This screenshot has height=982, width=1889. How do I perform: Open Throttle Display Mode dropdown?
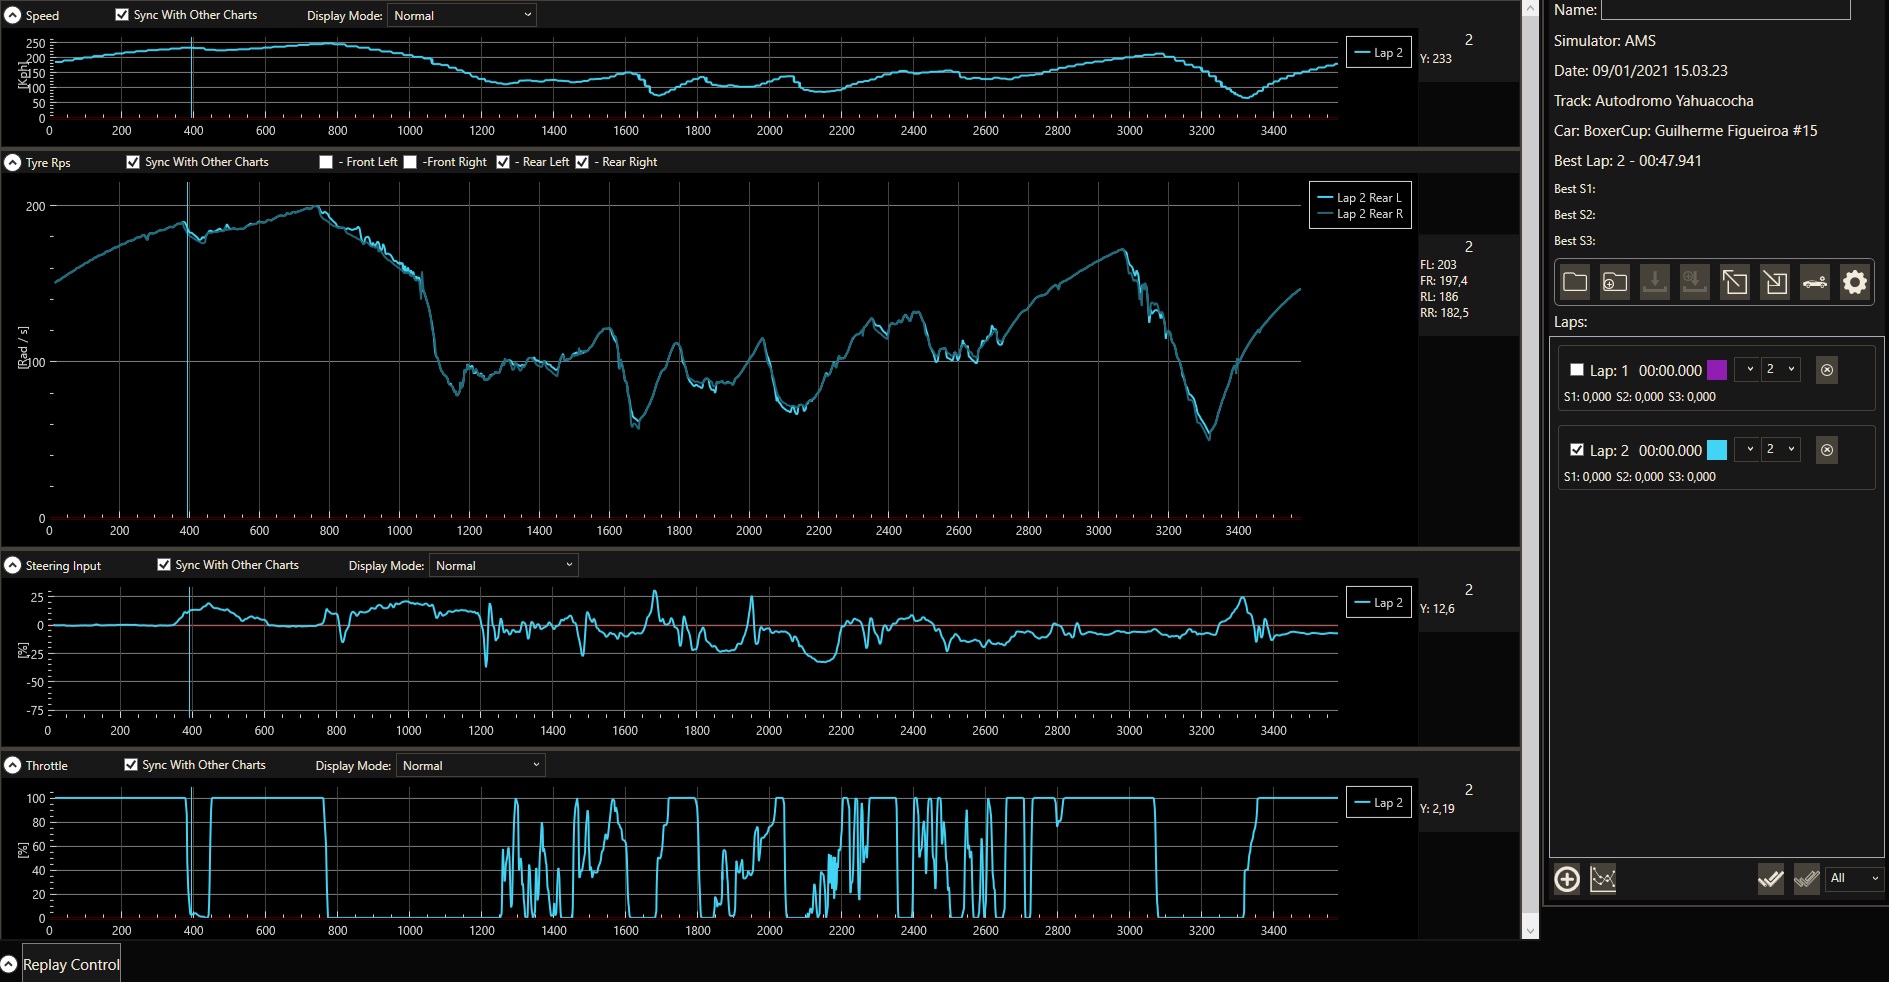point(471,765)
